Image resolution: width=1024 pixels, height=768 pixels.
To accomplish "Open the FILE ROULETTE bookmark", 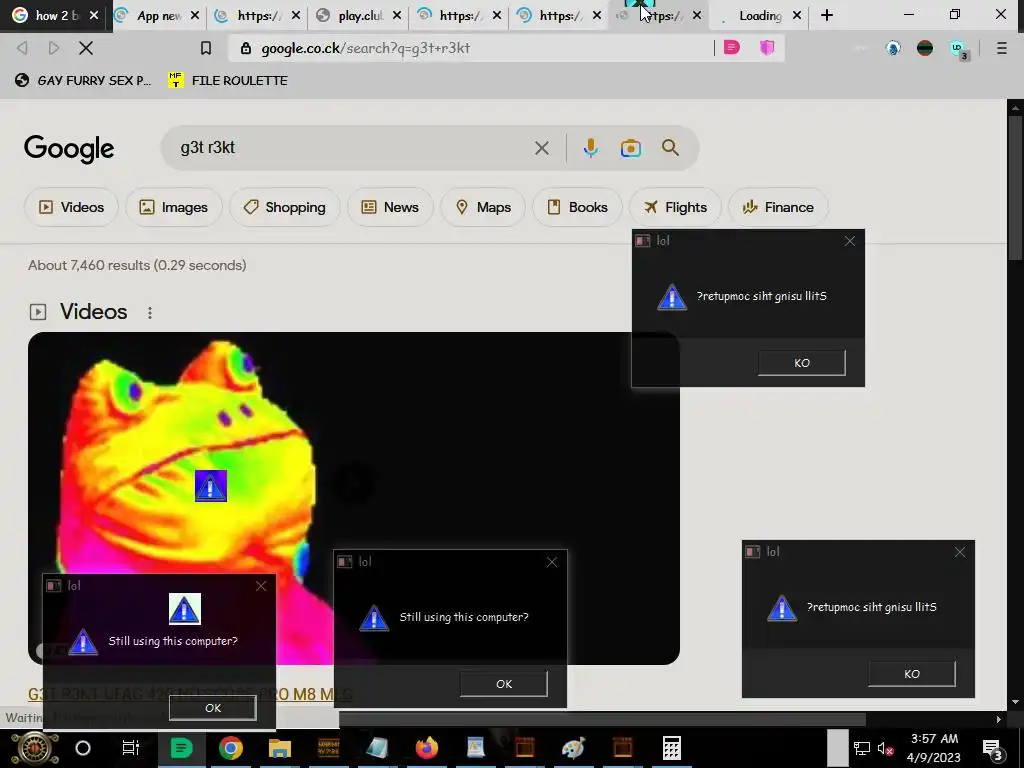I will pos(228,80).
